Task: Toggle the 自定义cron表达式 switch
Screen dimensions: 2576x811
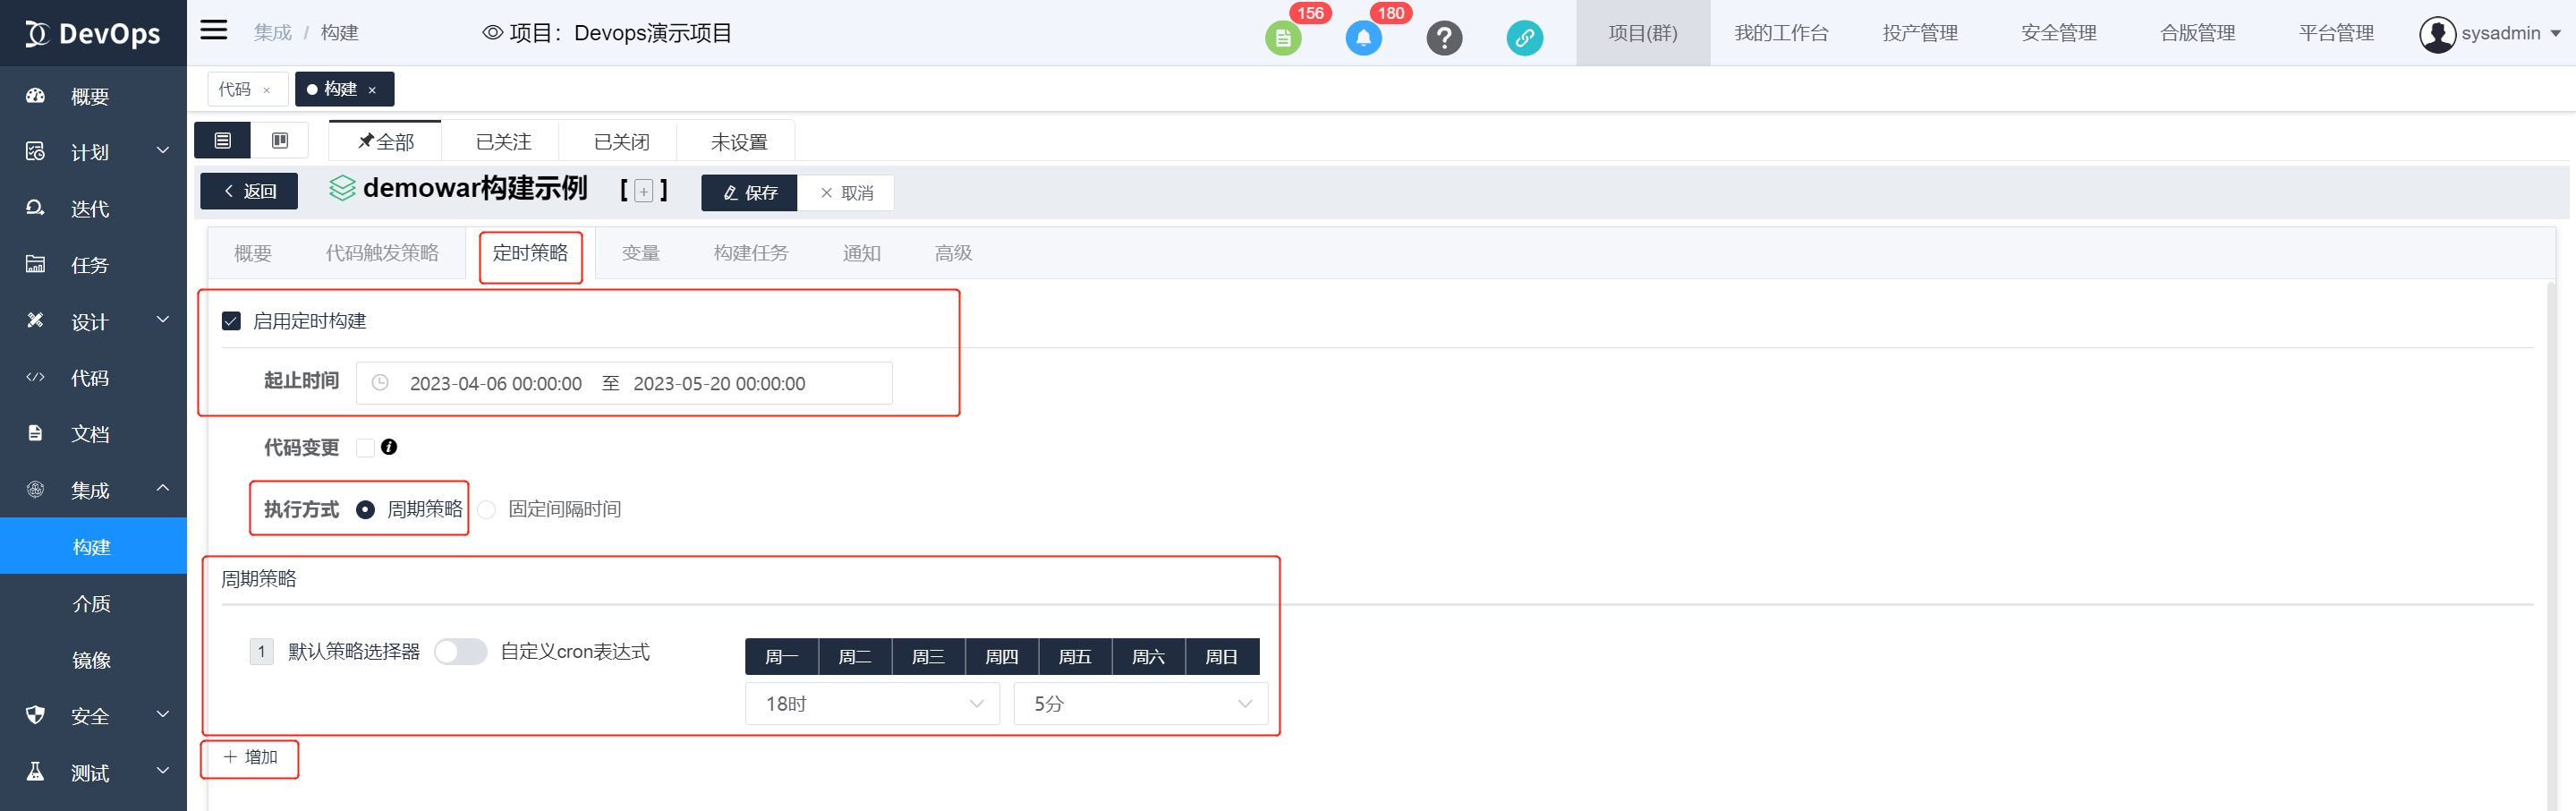Action: pyautogui.click(x=460, y=652)
